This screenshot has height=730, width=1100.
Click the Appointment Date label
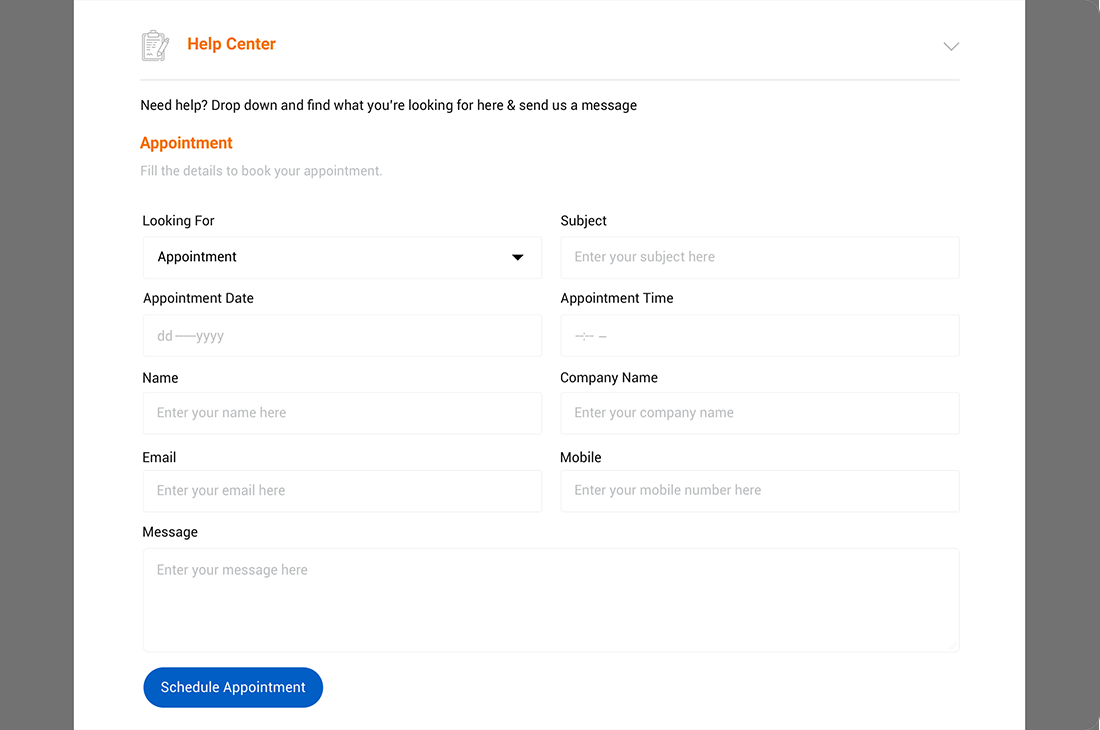point(199,298)
